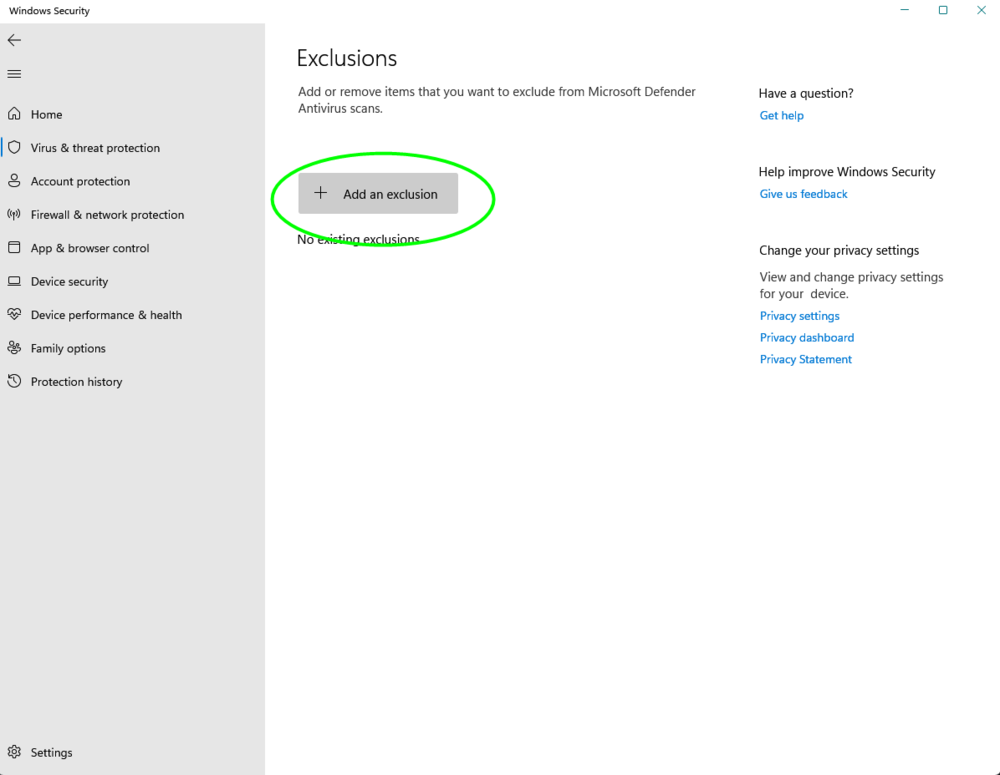Select the Family options menu label
Screen dimensions: 1000x775
pyautogui.click(x=68, y=348)
